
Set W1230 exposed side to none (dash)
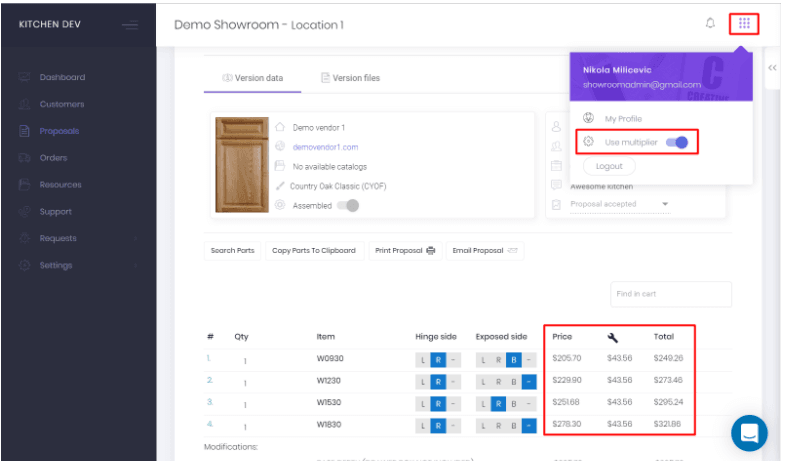click(529, 382)
